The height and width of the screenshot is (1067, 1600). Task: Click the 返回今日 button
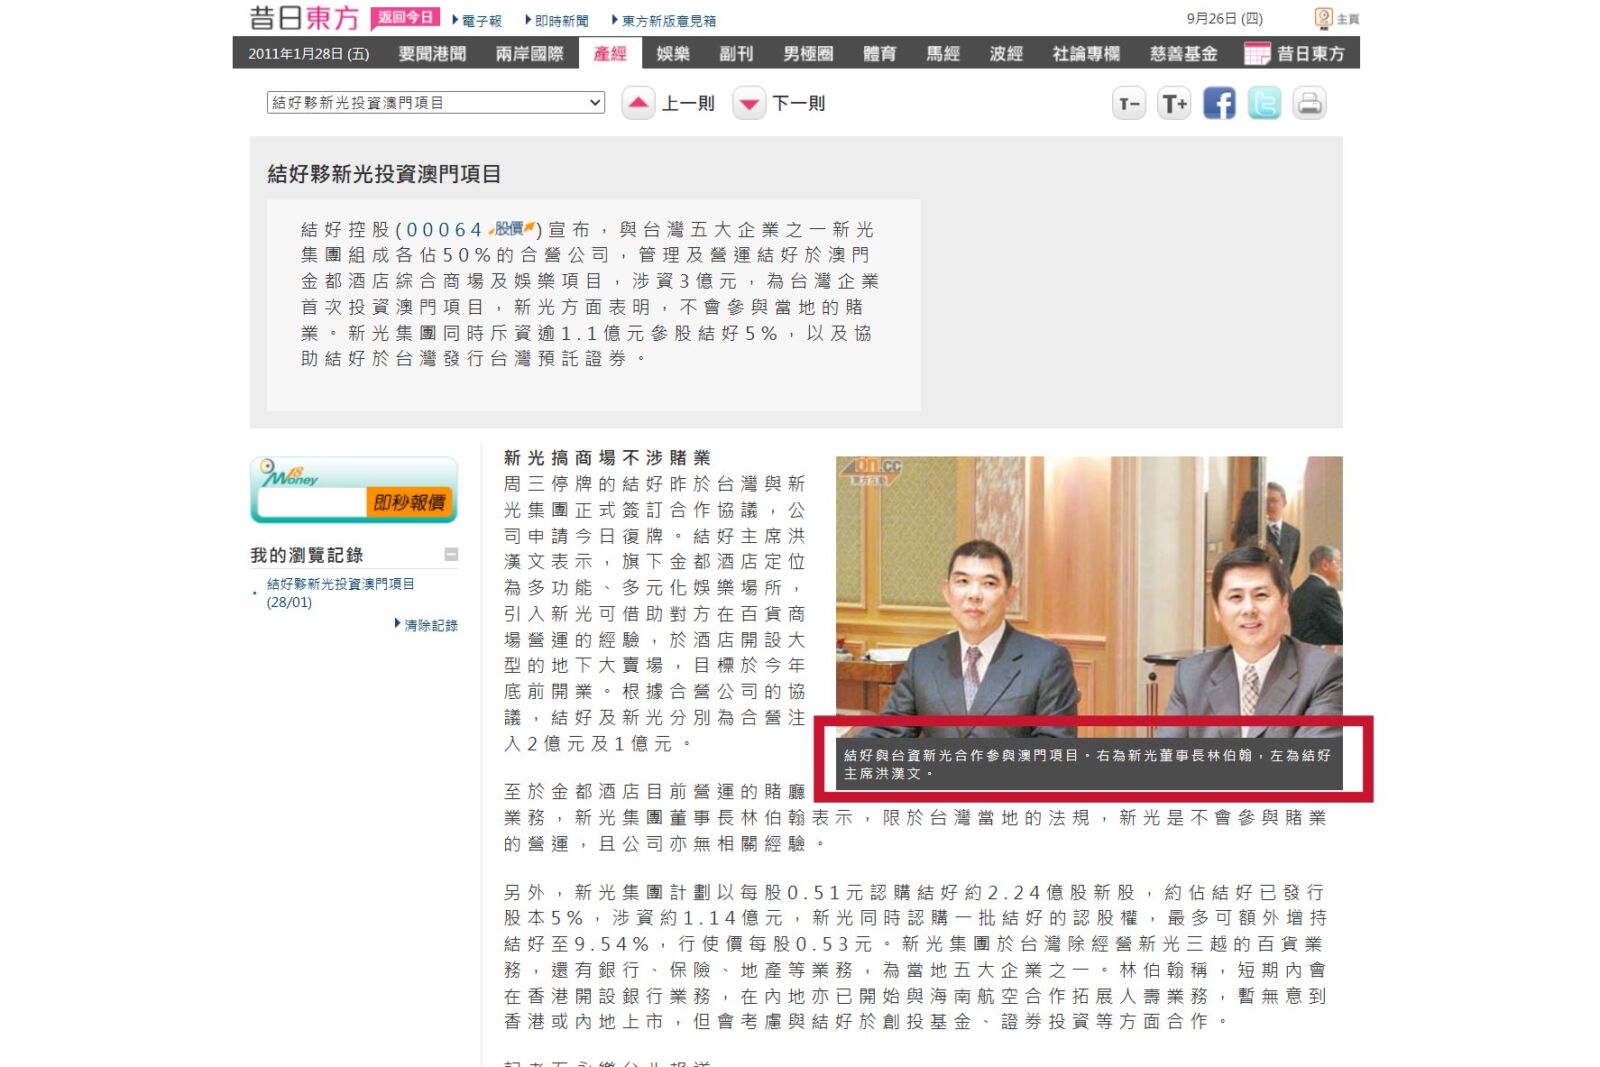(405, 18)
